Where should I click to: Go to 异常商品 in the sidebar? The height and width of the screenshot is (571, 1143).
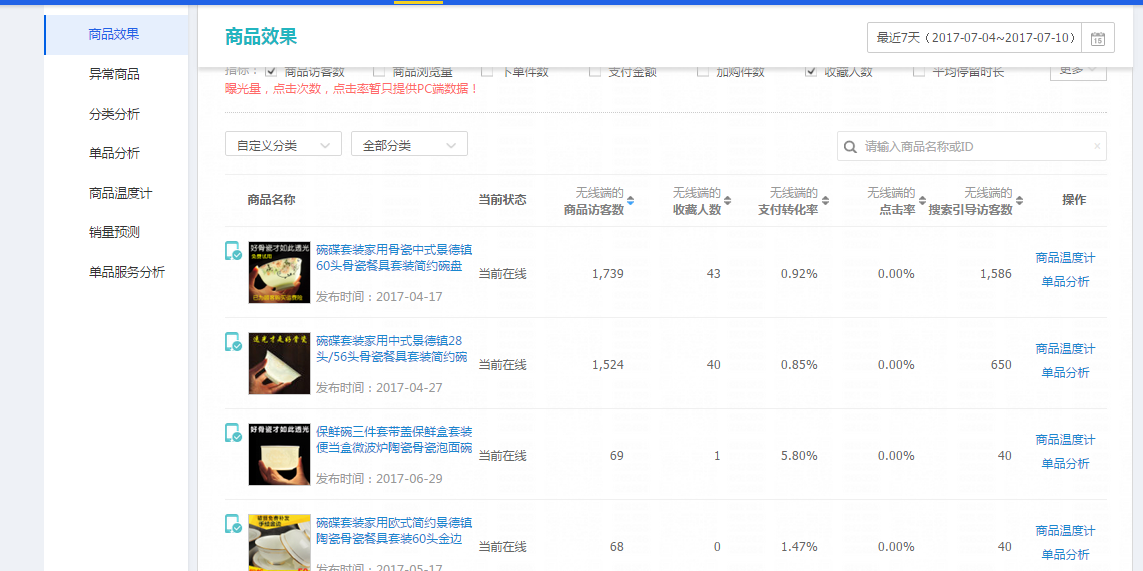[x=114, y=74]
